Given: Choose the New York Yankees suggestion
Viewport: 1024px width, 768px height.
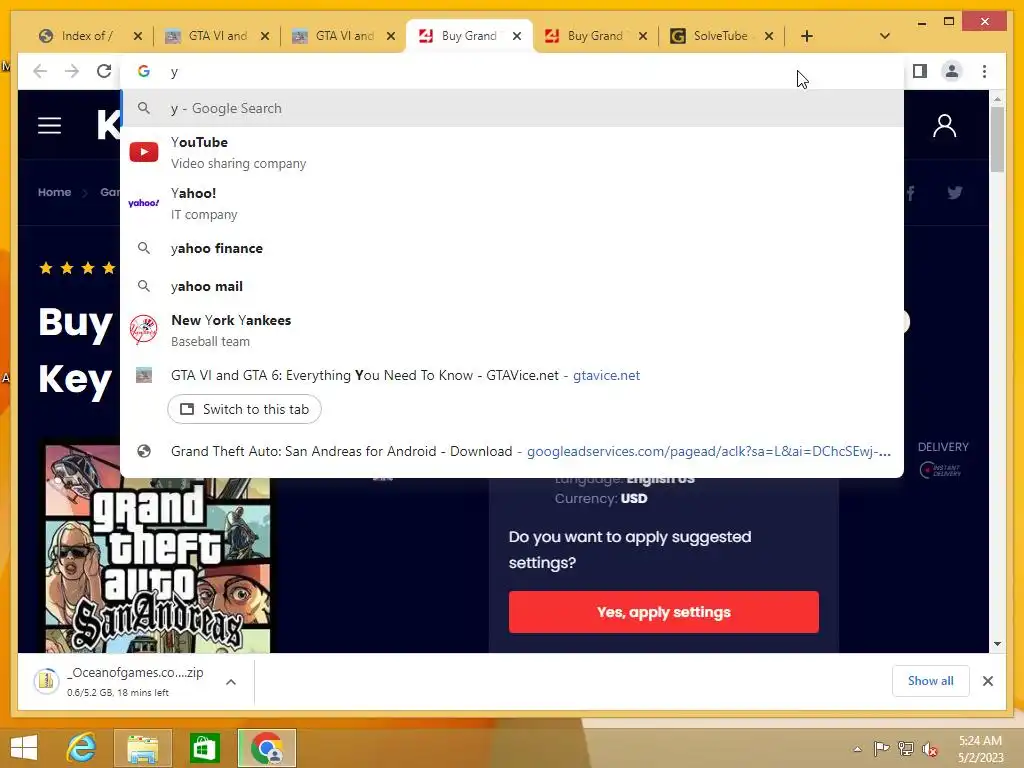Looking at the screenshot, I should (512, 330).
